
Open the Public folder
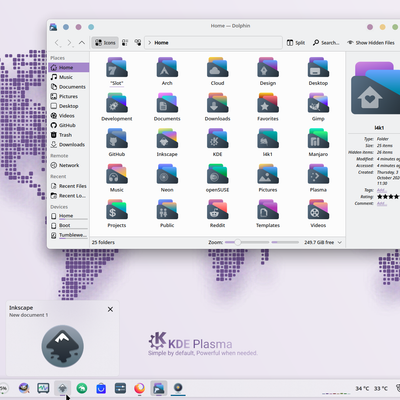[167, 210]
